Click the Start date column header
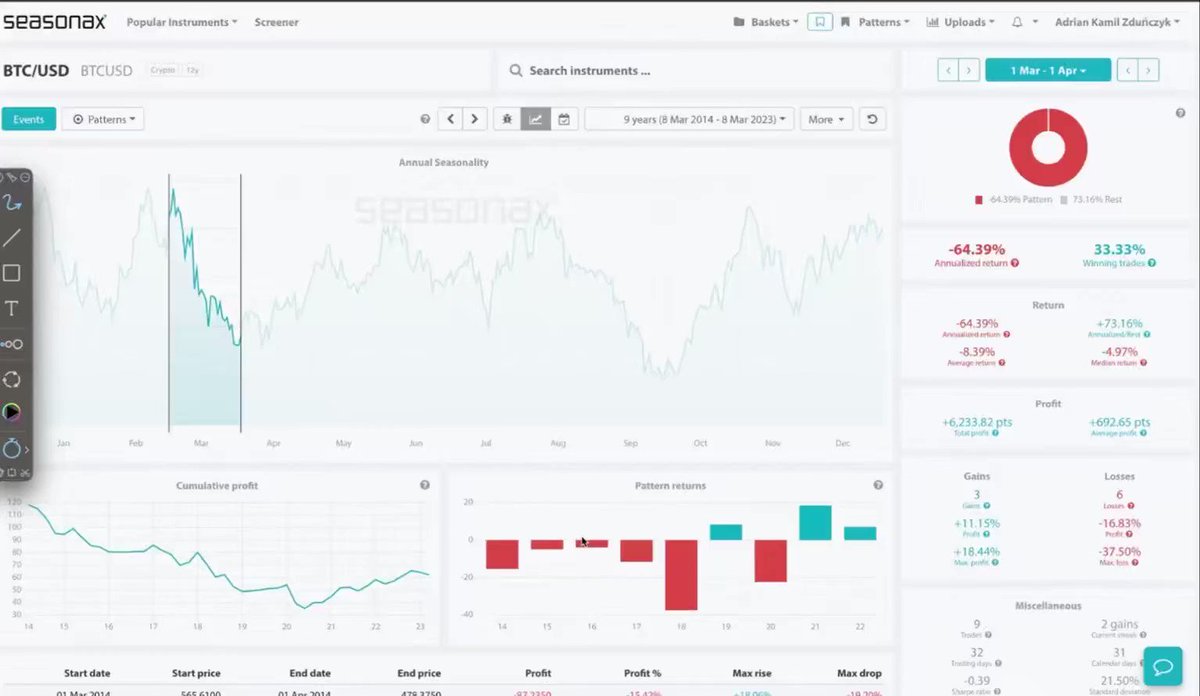 pyautogui.click(x=88, y=673)
